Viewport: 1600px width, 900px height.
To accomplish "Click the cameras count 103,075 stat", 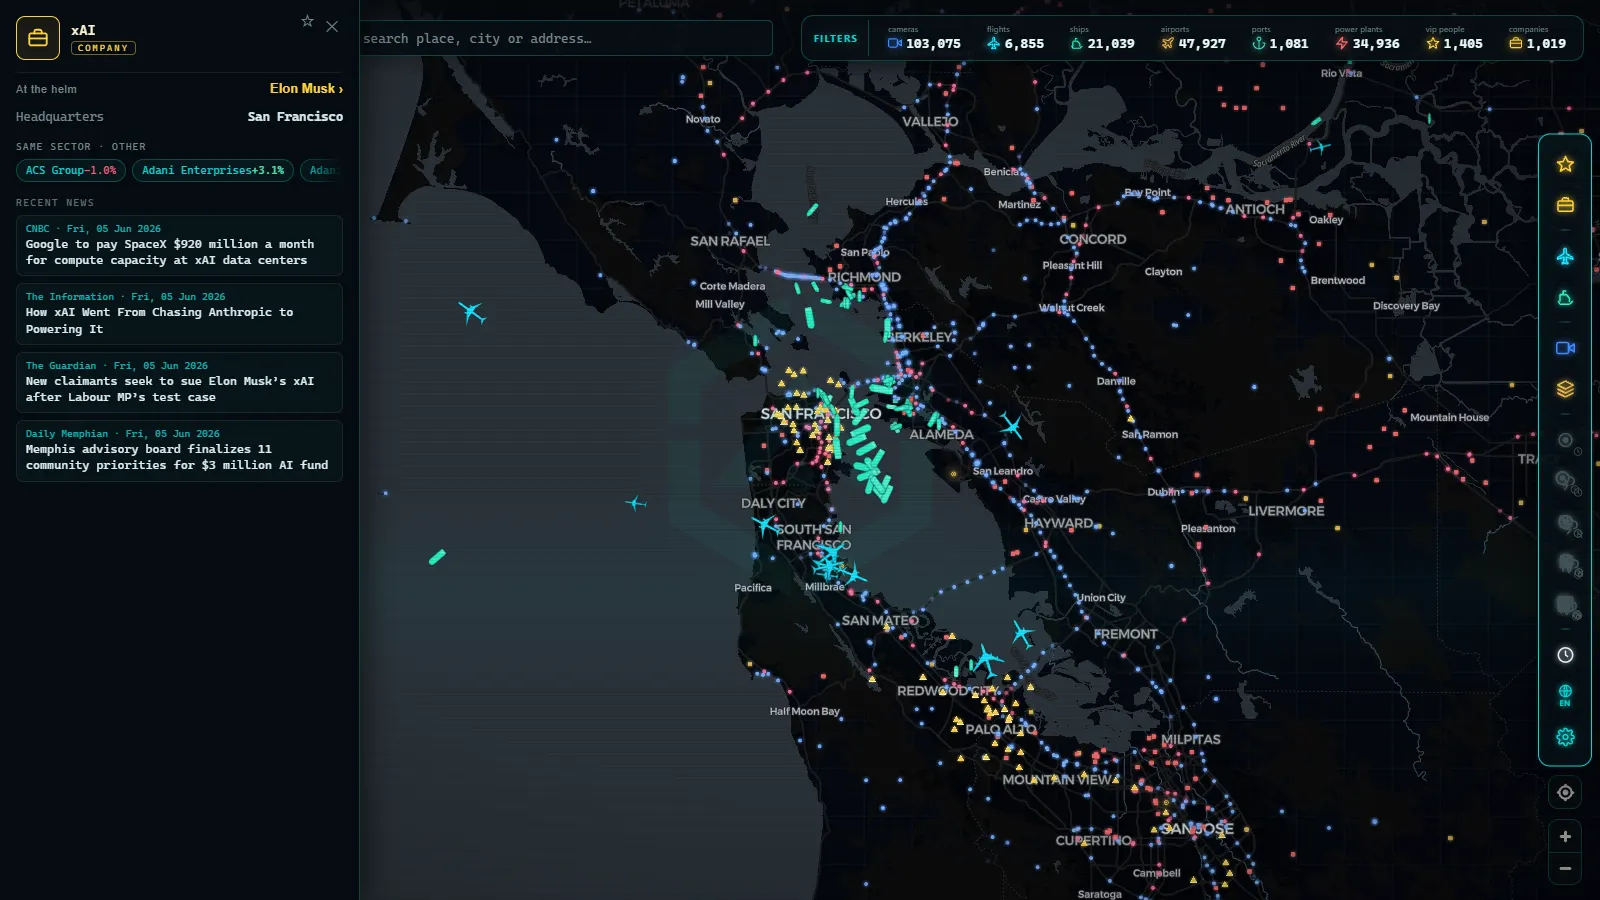I will [x=924, y=39].
